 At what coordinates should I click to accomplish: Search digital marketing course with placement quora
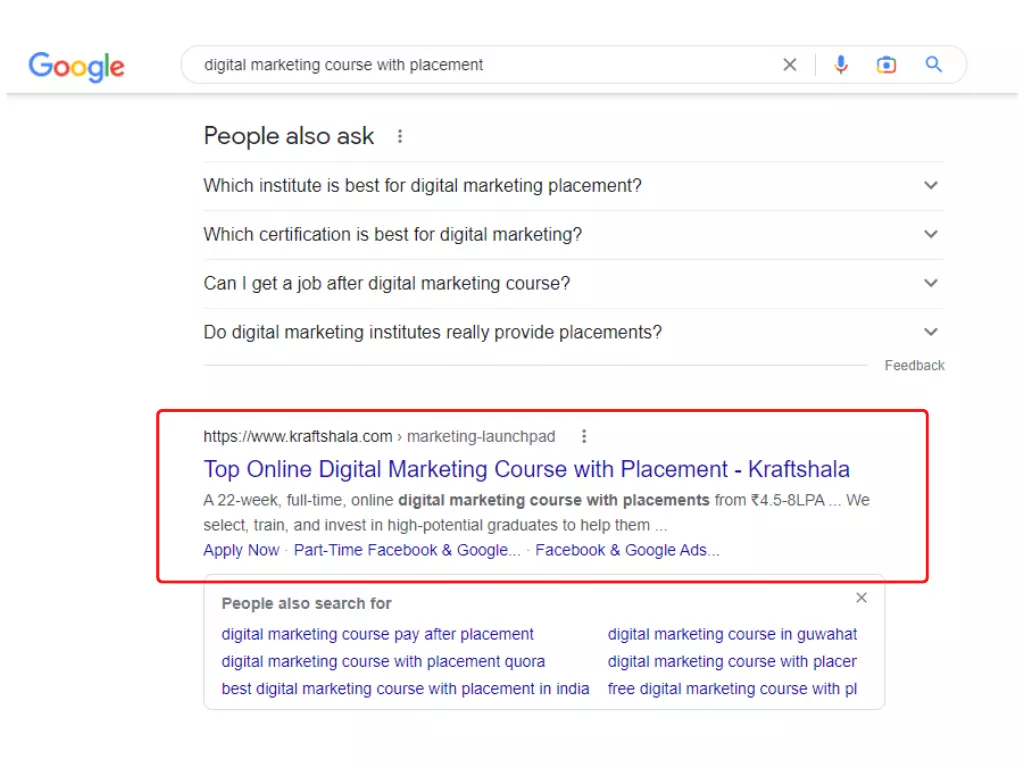383,662
